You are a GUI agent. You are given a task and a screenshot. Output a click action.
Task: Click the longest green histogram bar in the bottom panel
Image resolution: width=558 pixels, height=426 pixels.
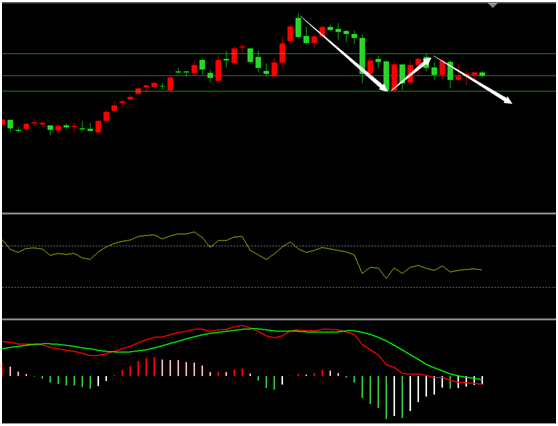[x=386, y=397]
